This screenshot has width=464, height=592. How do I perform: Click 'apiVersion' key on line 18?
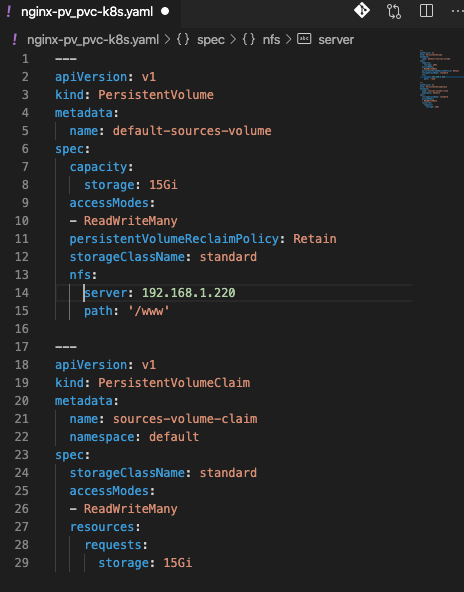[91, 365]
